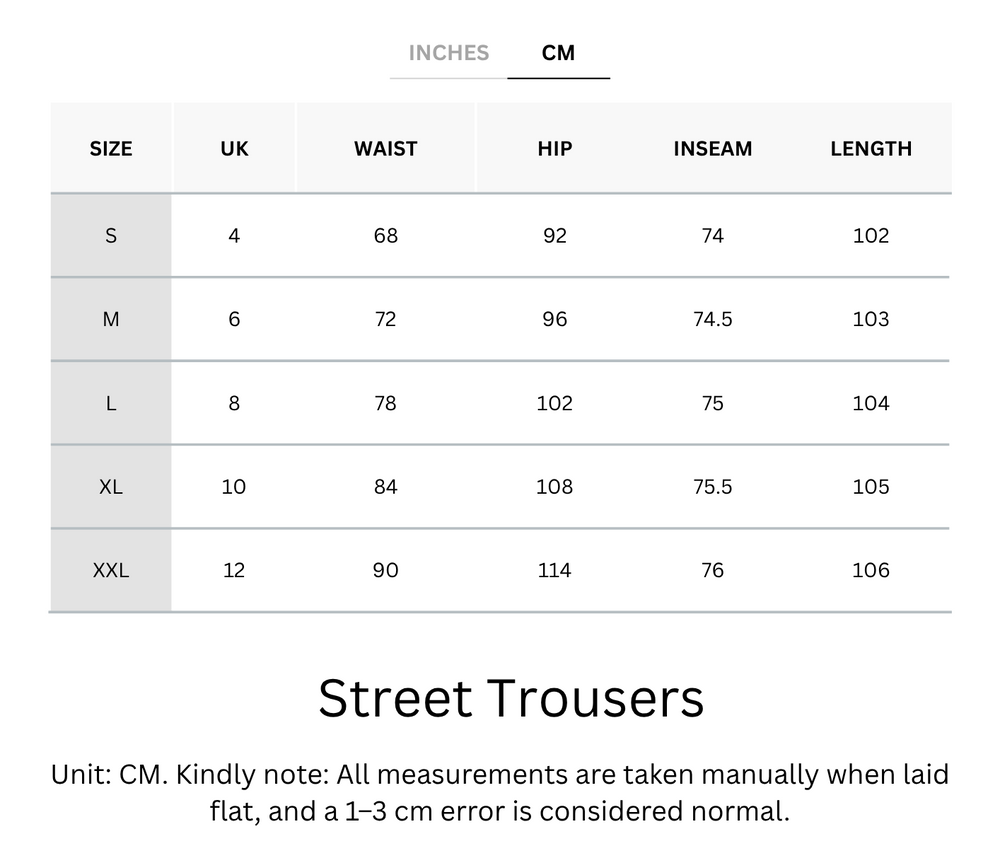The width and height of the screenshot is (1000, 858).
Task: Select the size M row label
Action: click(x=111, y=319)
